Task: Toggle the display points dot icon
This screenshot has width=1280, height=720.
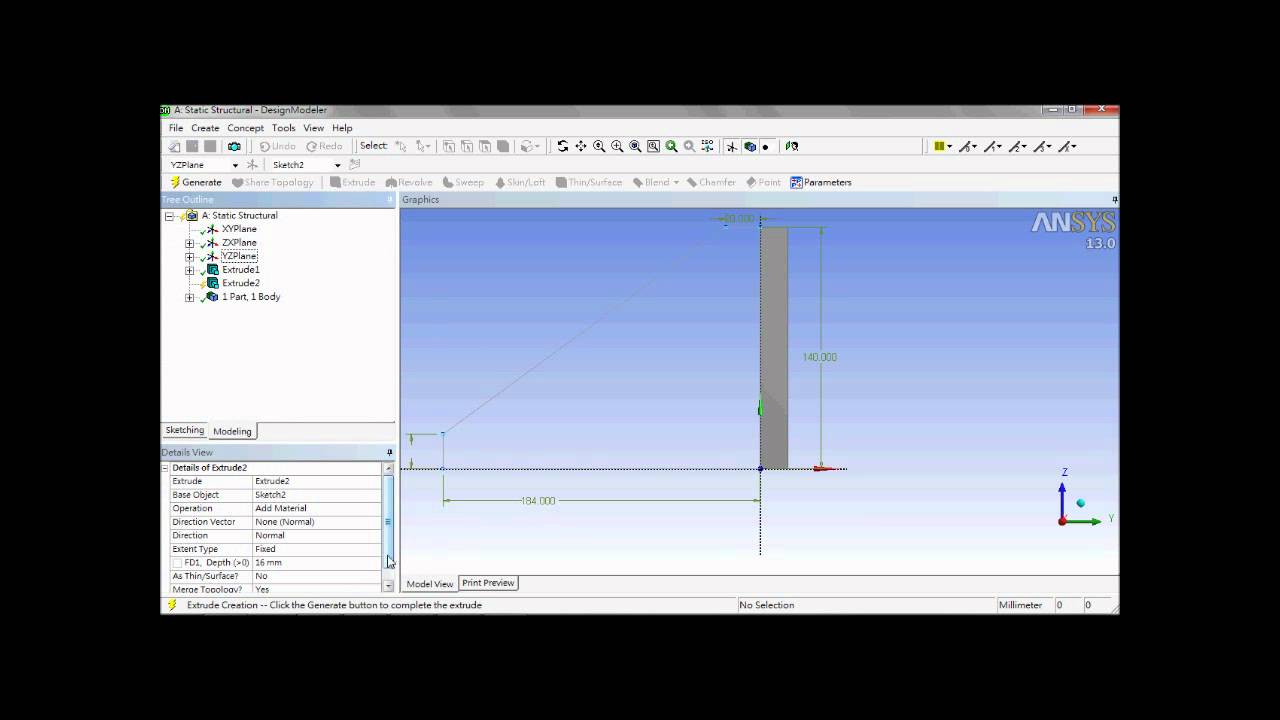Action: pyautogui.click(x=766, y=146)
